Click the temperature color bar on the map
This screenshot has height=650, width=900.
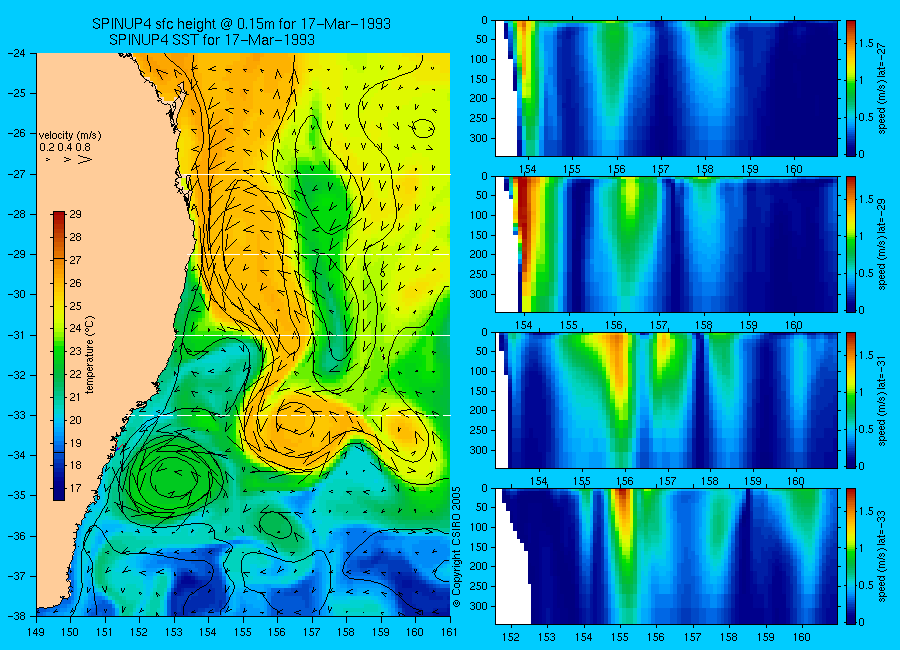[59, 356]
